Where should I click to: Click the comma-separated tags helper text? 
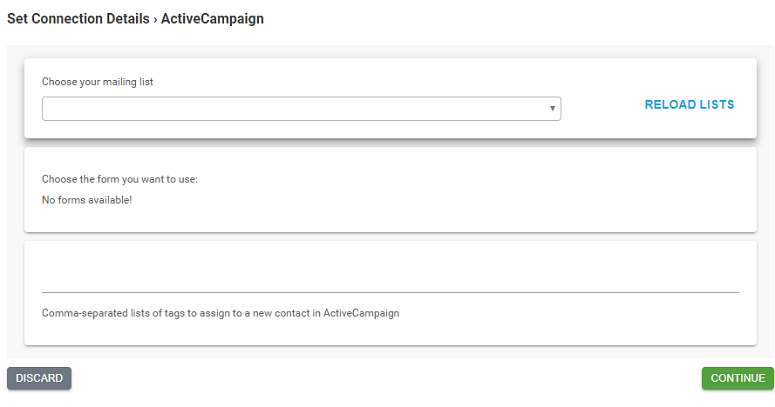point(220,313)
